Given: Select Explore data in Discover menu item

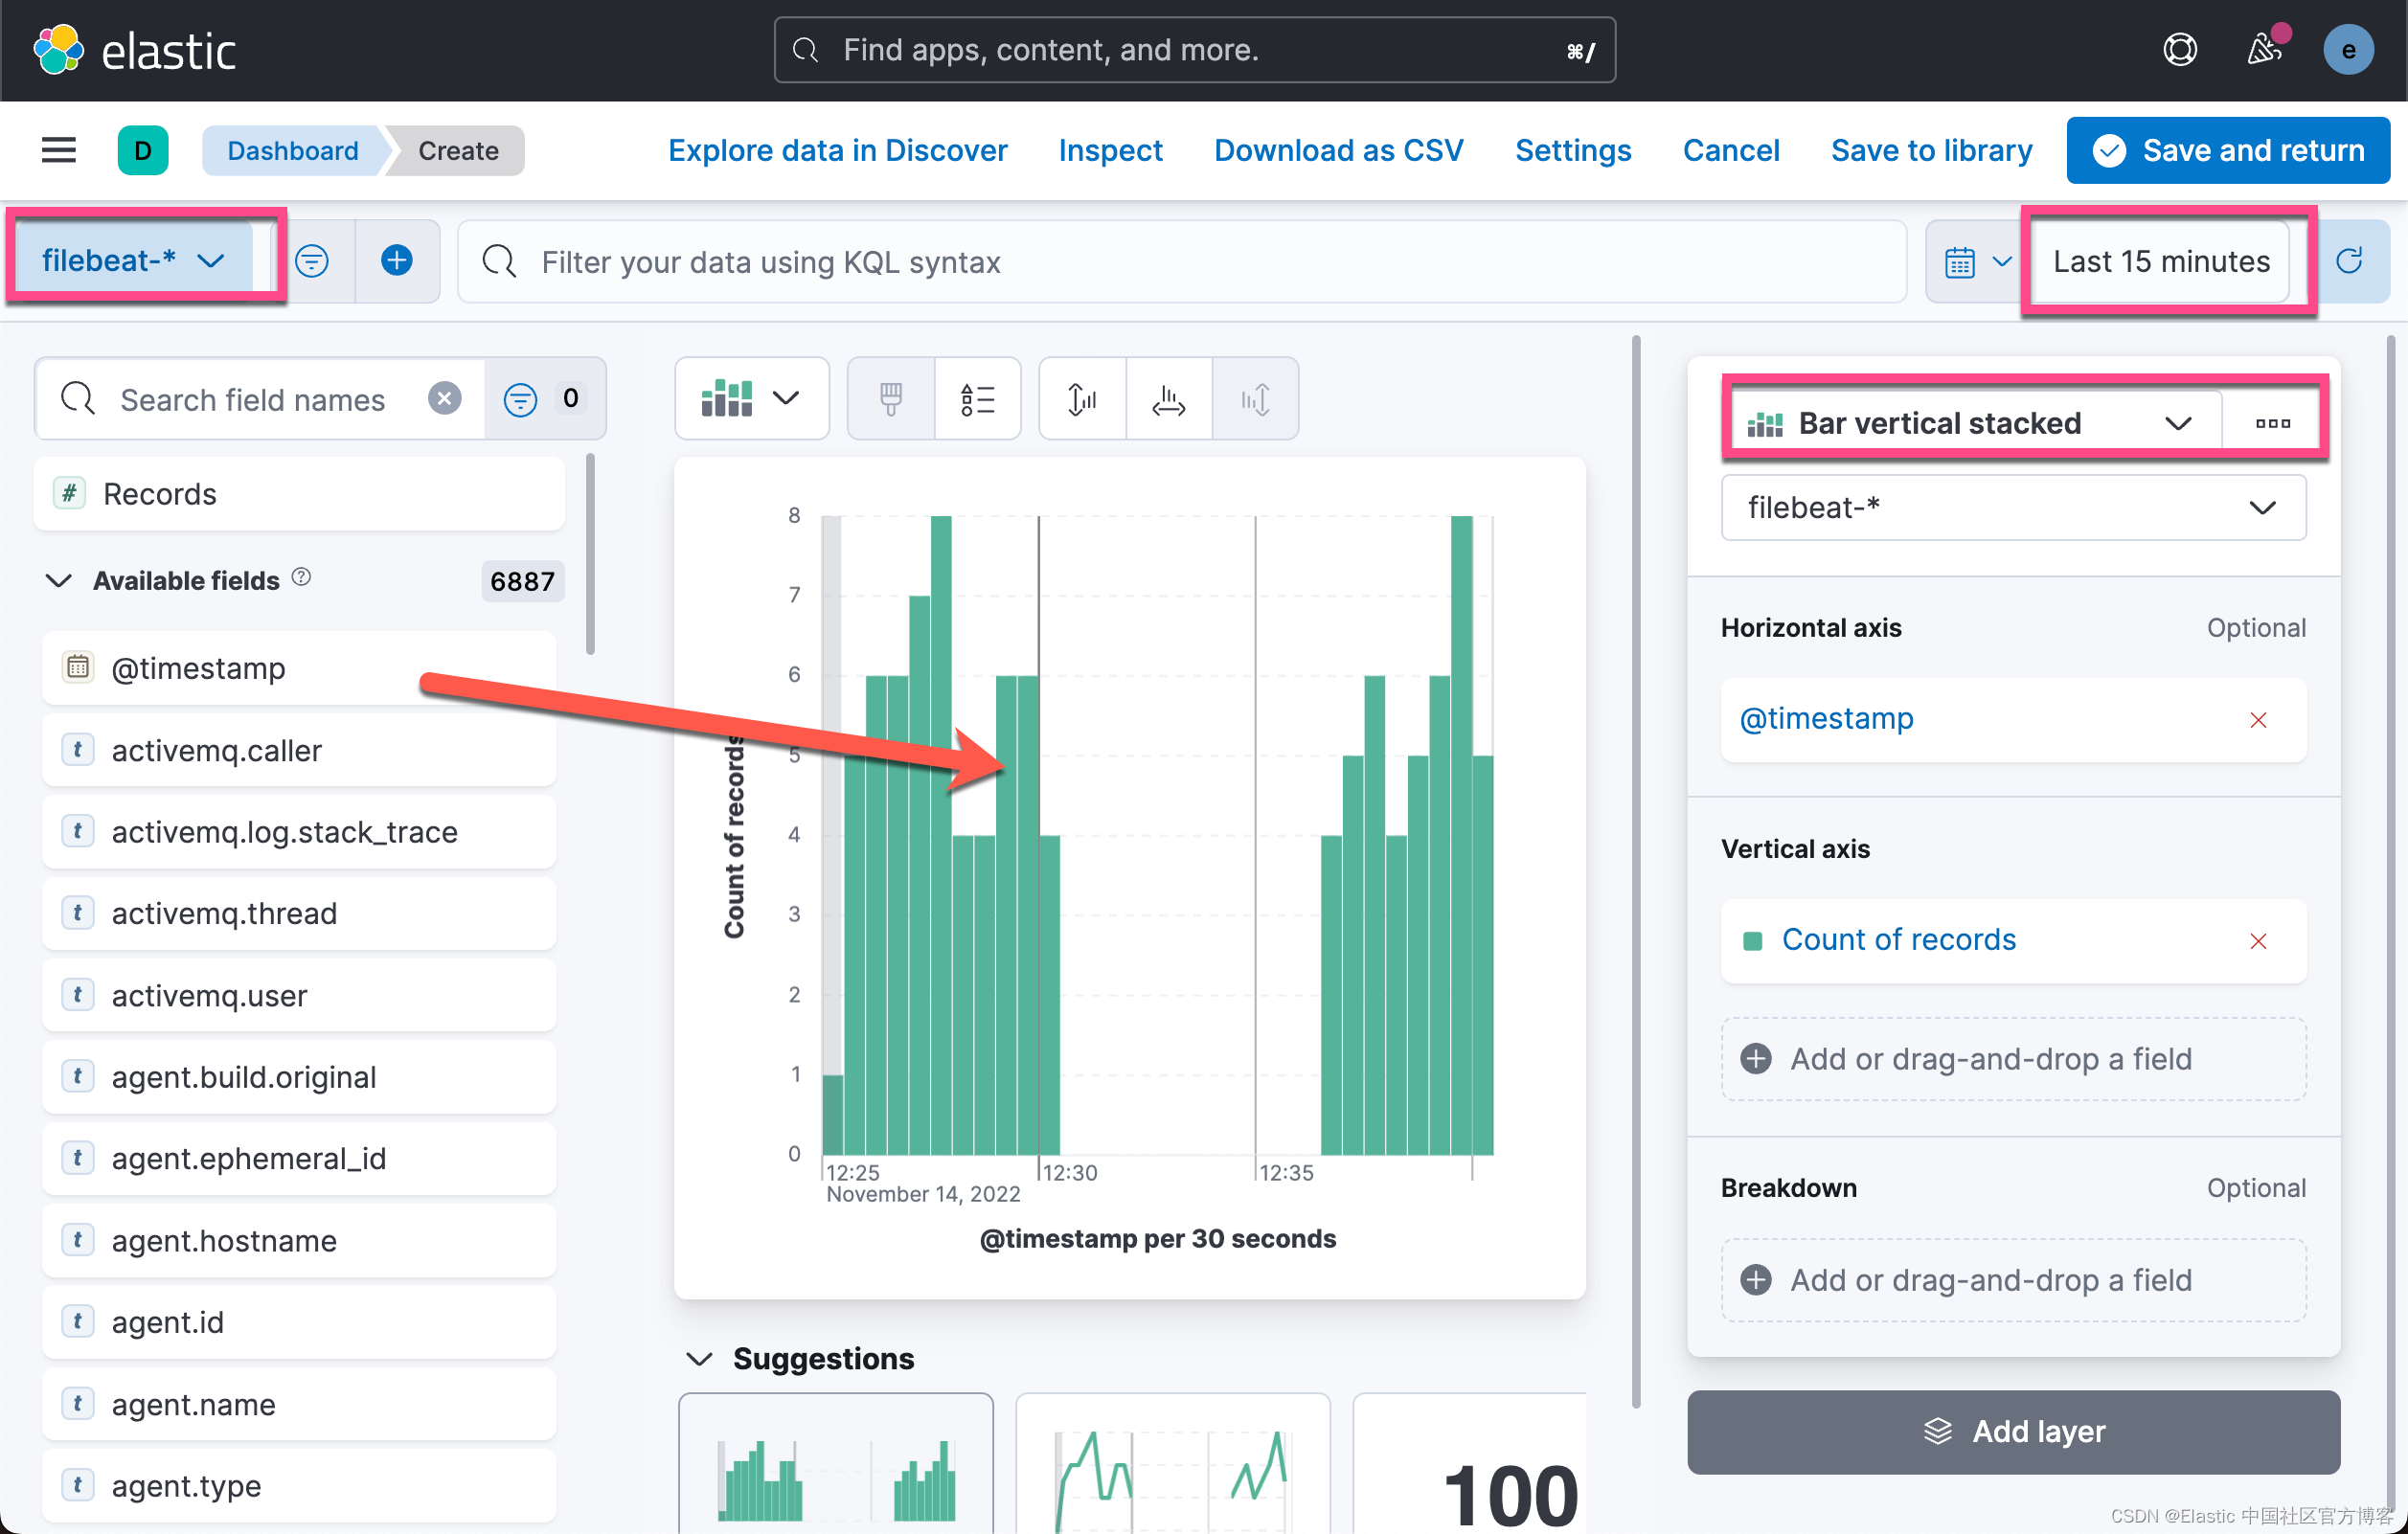Looking at the screenshot, I should [x=839, y=149].
